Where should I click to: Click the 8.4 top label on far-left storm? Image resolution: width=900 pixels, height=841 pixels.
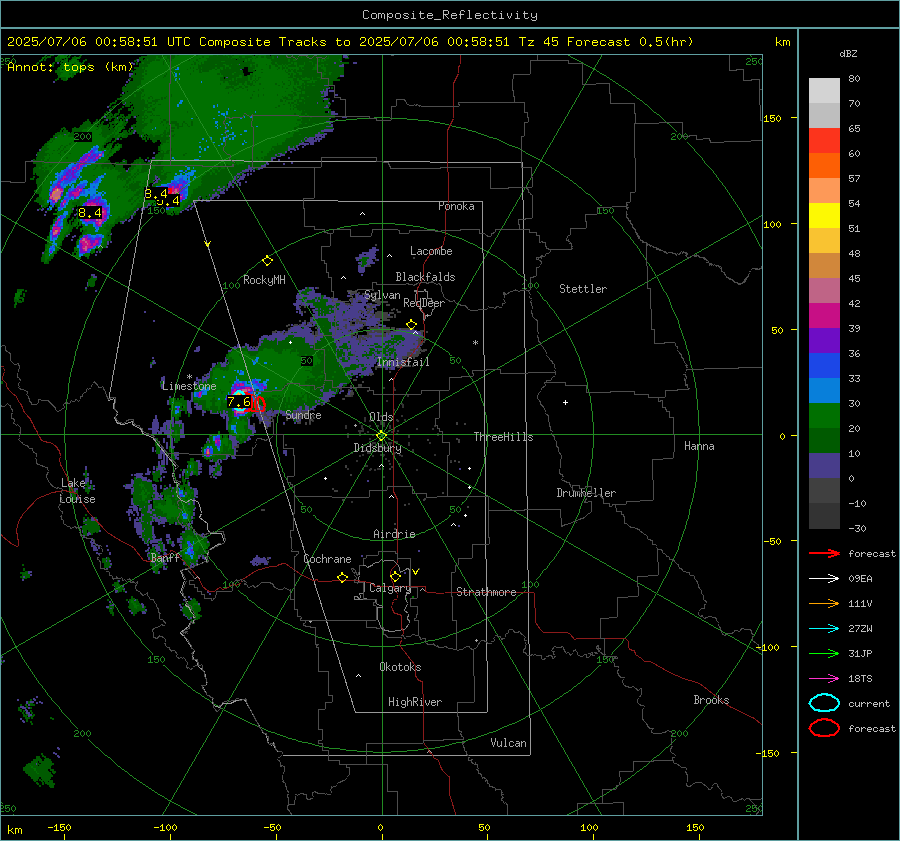90,213
